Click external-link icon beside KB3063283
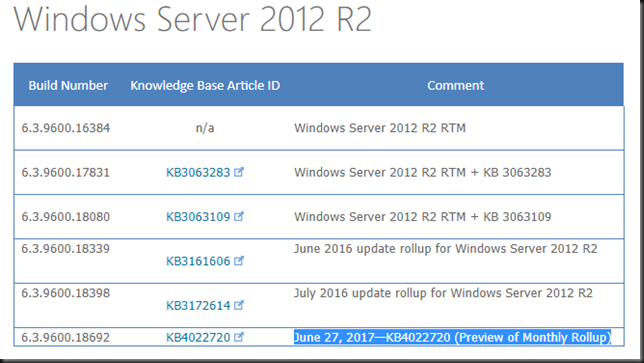Image resolution: width=644 pixels, height=363 pixels. tap(239, 172)
